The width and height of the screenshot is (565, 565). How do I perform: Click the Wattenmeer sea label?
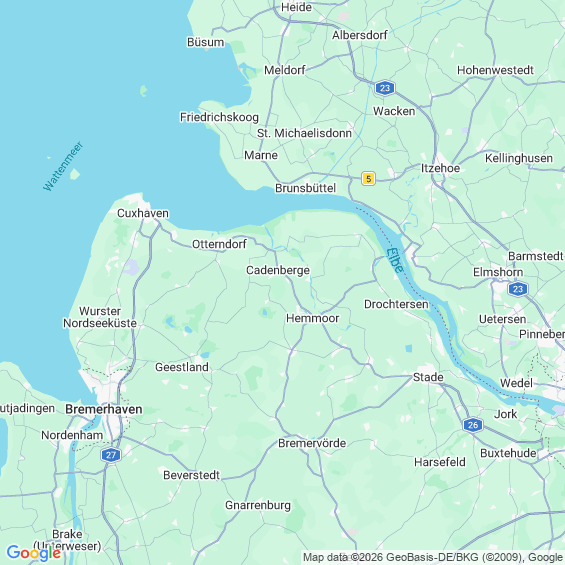[x=63, y=166]
